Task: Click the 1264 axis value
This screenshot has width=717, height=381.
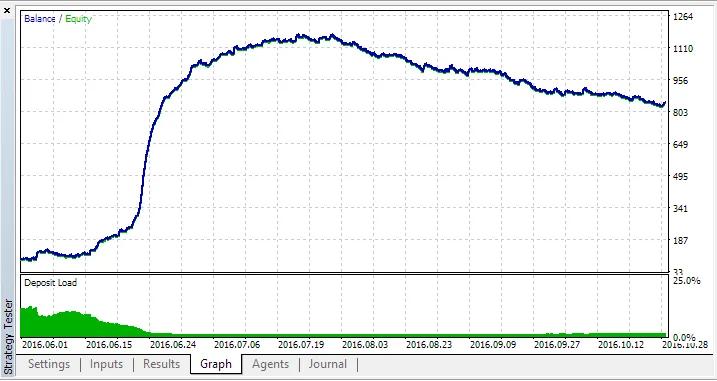Action: click(x=684, y=17)
